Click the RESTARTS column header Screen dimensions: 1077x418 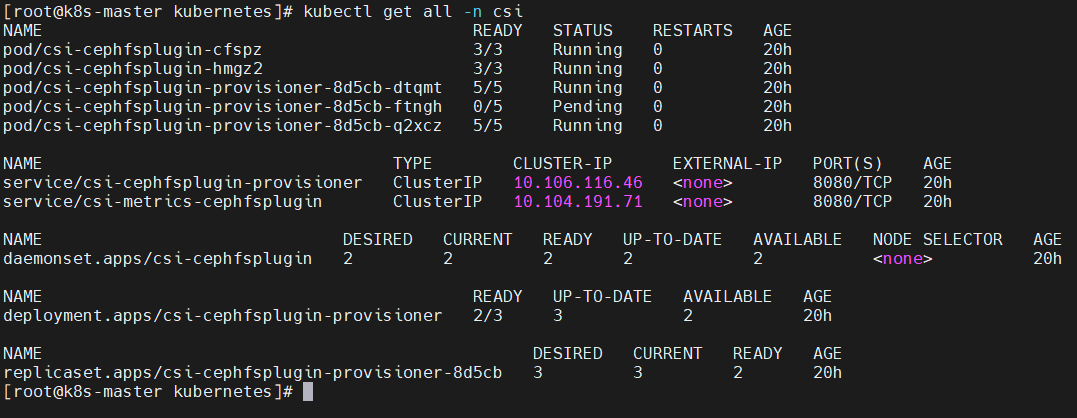tap(692, 31)
